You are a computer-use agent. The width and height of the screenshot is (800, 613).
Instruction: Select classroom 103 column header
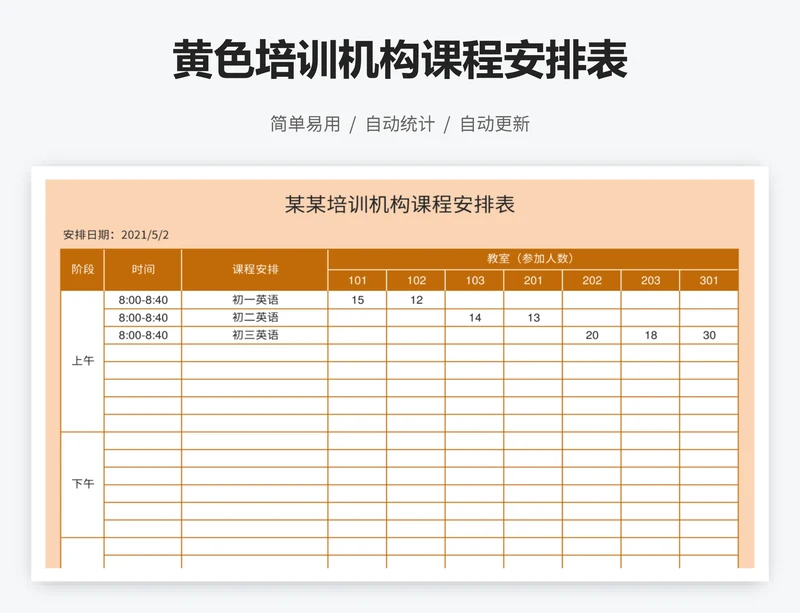click(474, 280)
